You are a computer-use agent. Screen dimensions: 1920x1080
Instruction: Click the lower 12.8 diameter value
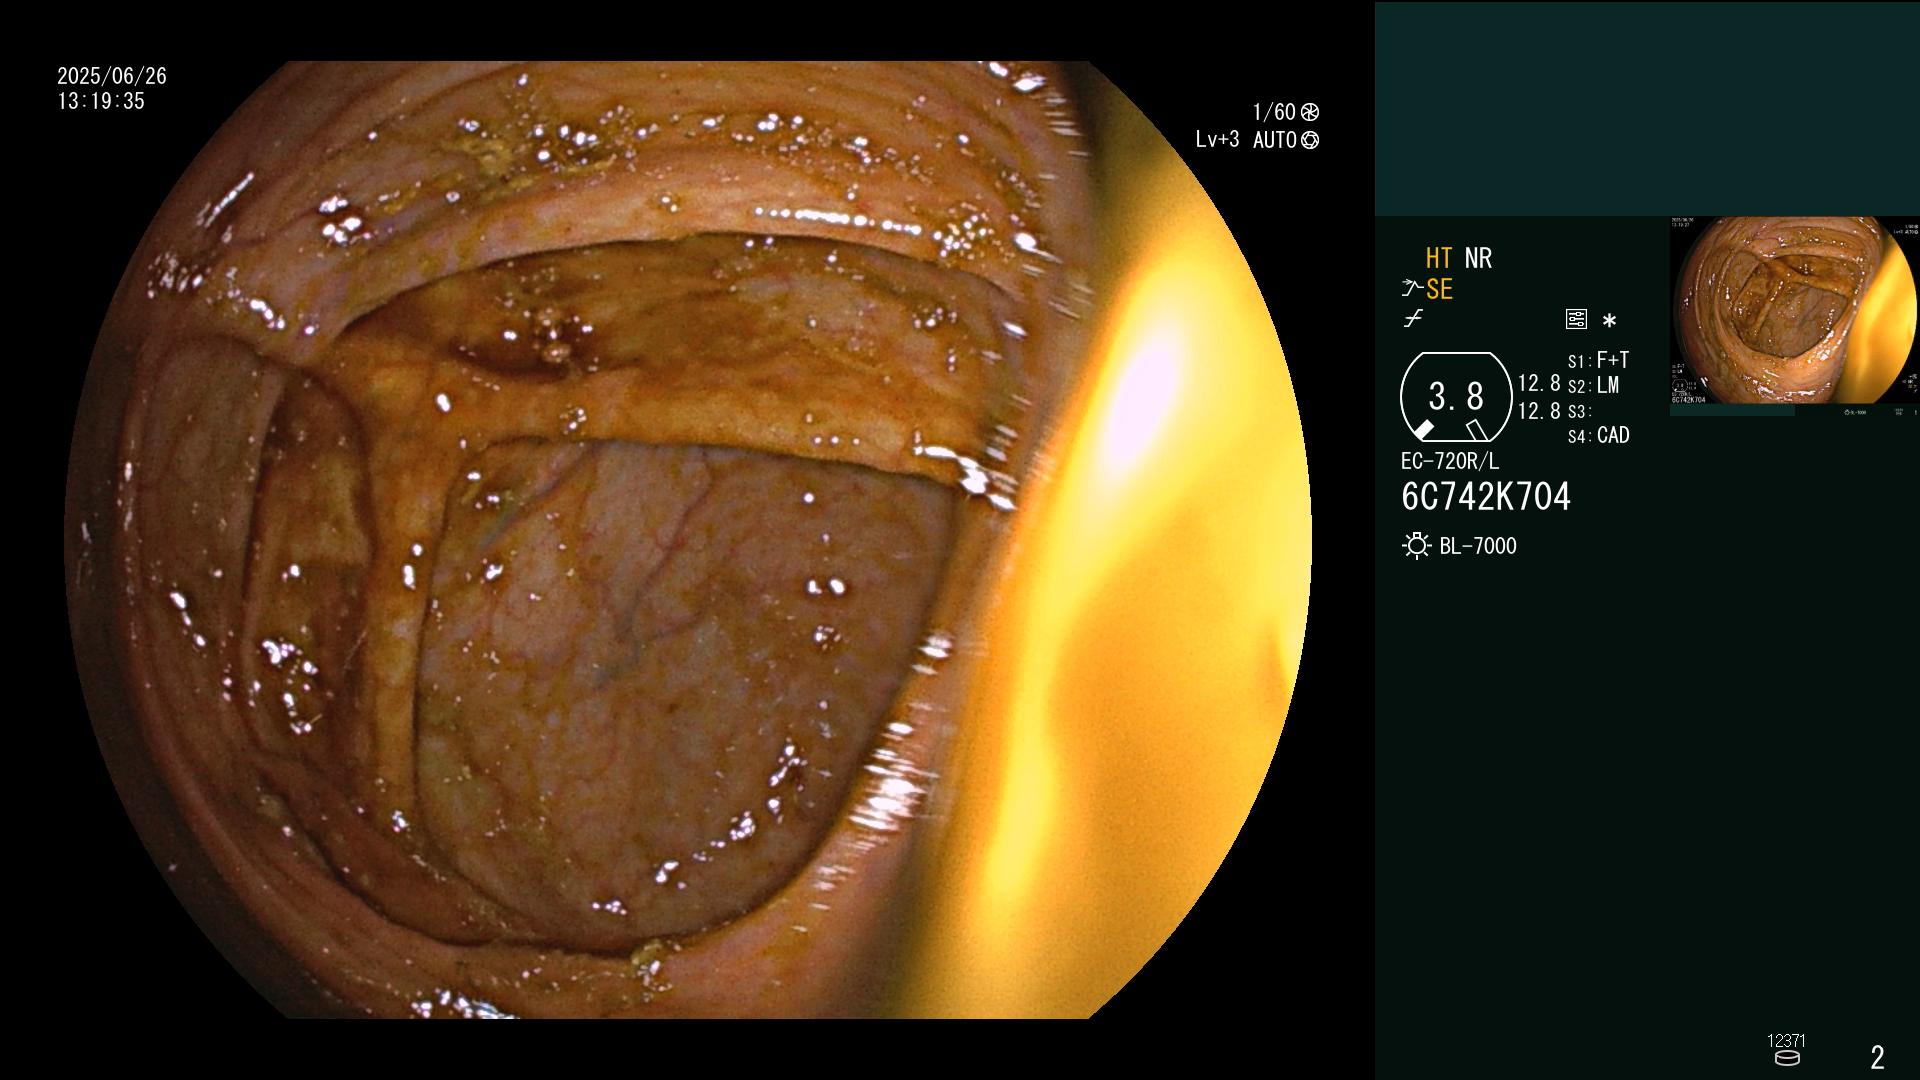coord(1539,411)
